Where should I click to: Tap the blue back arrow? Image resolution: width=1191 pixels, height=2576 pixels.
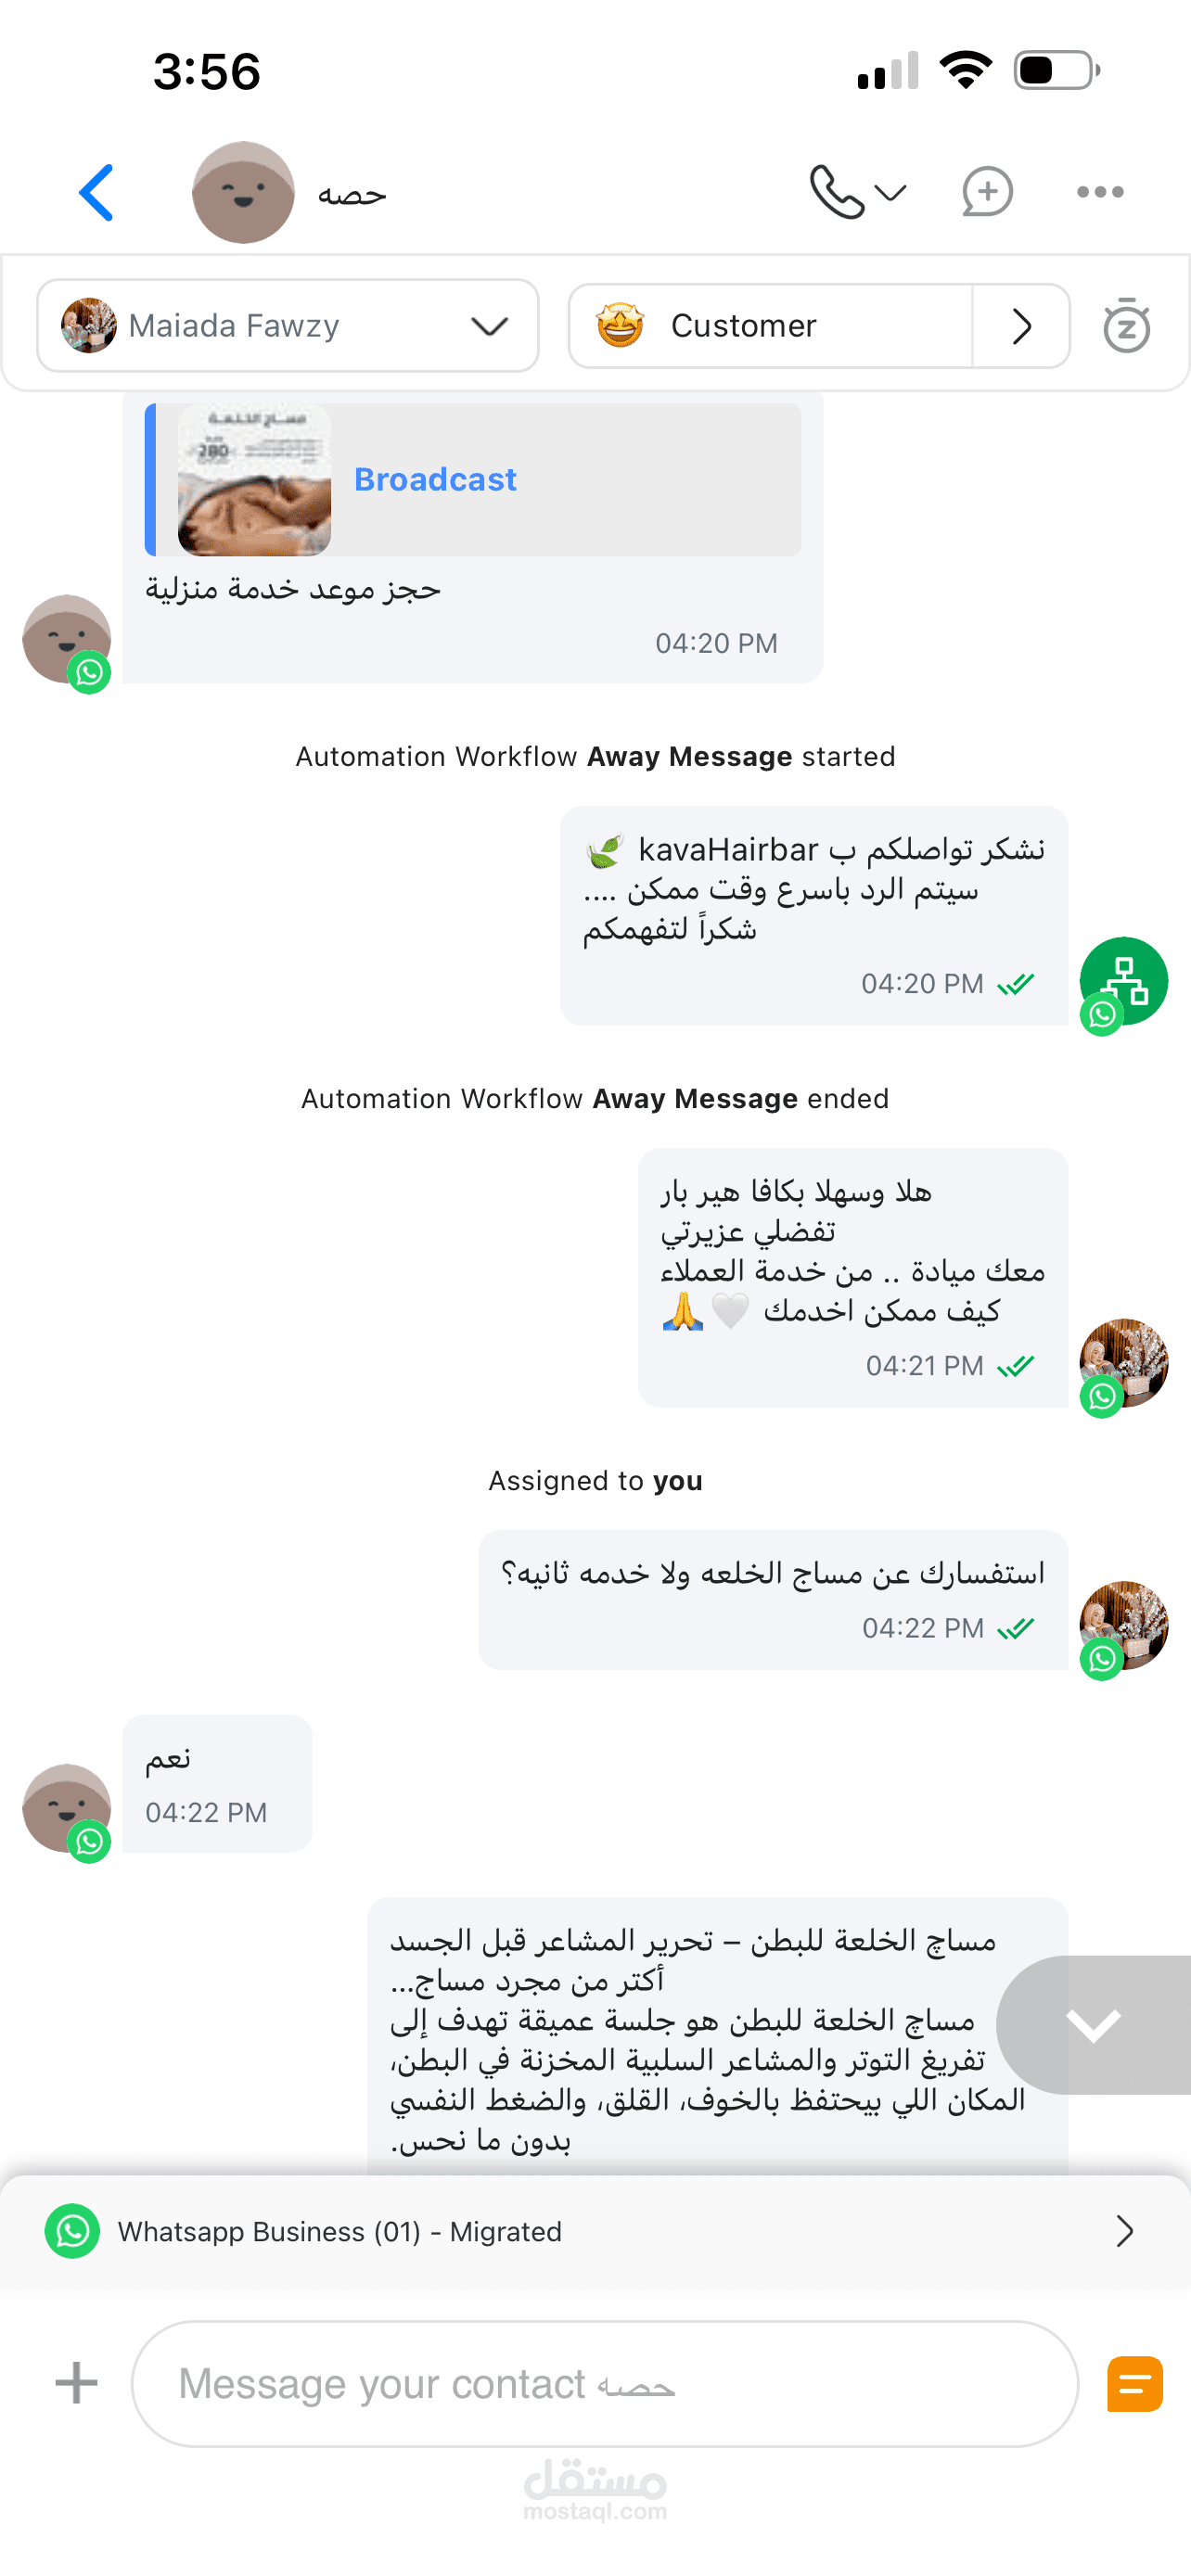[x=96, y=192]
